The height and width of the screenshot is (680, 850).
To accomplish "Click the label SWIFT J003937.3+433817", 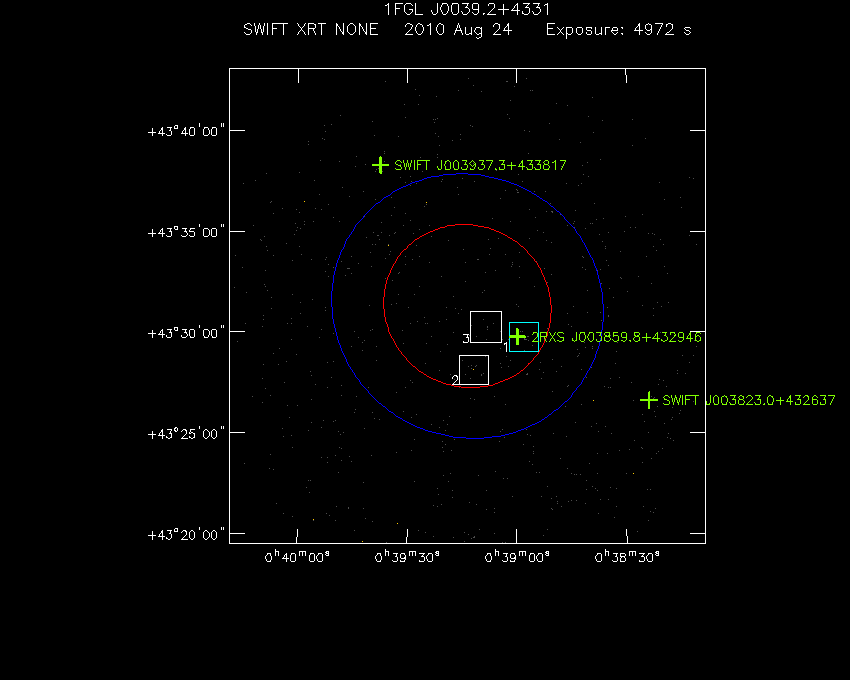I will [x=480, y=165].
